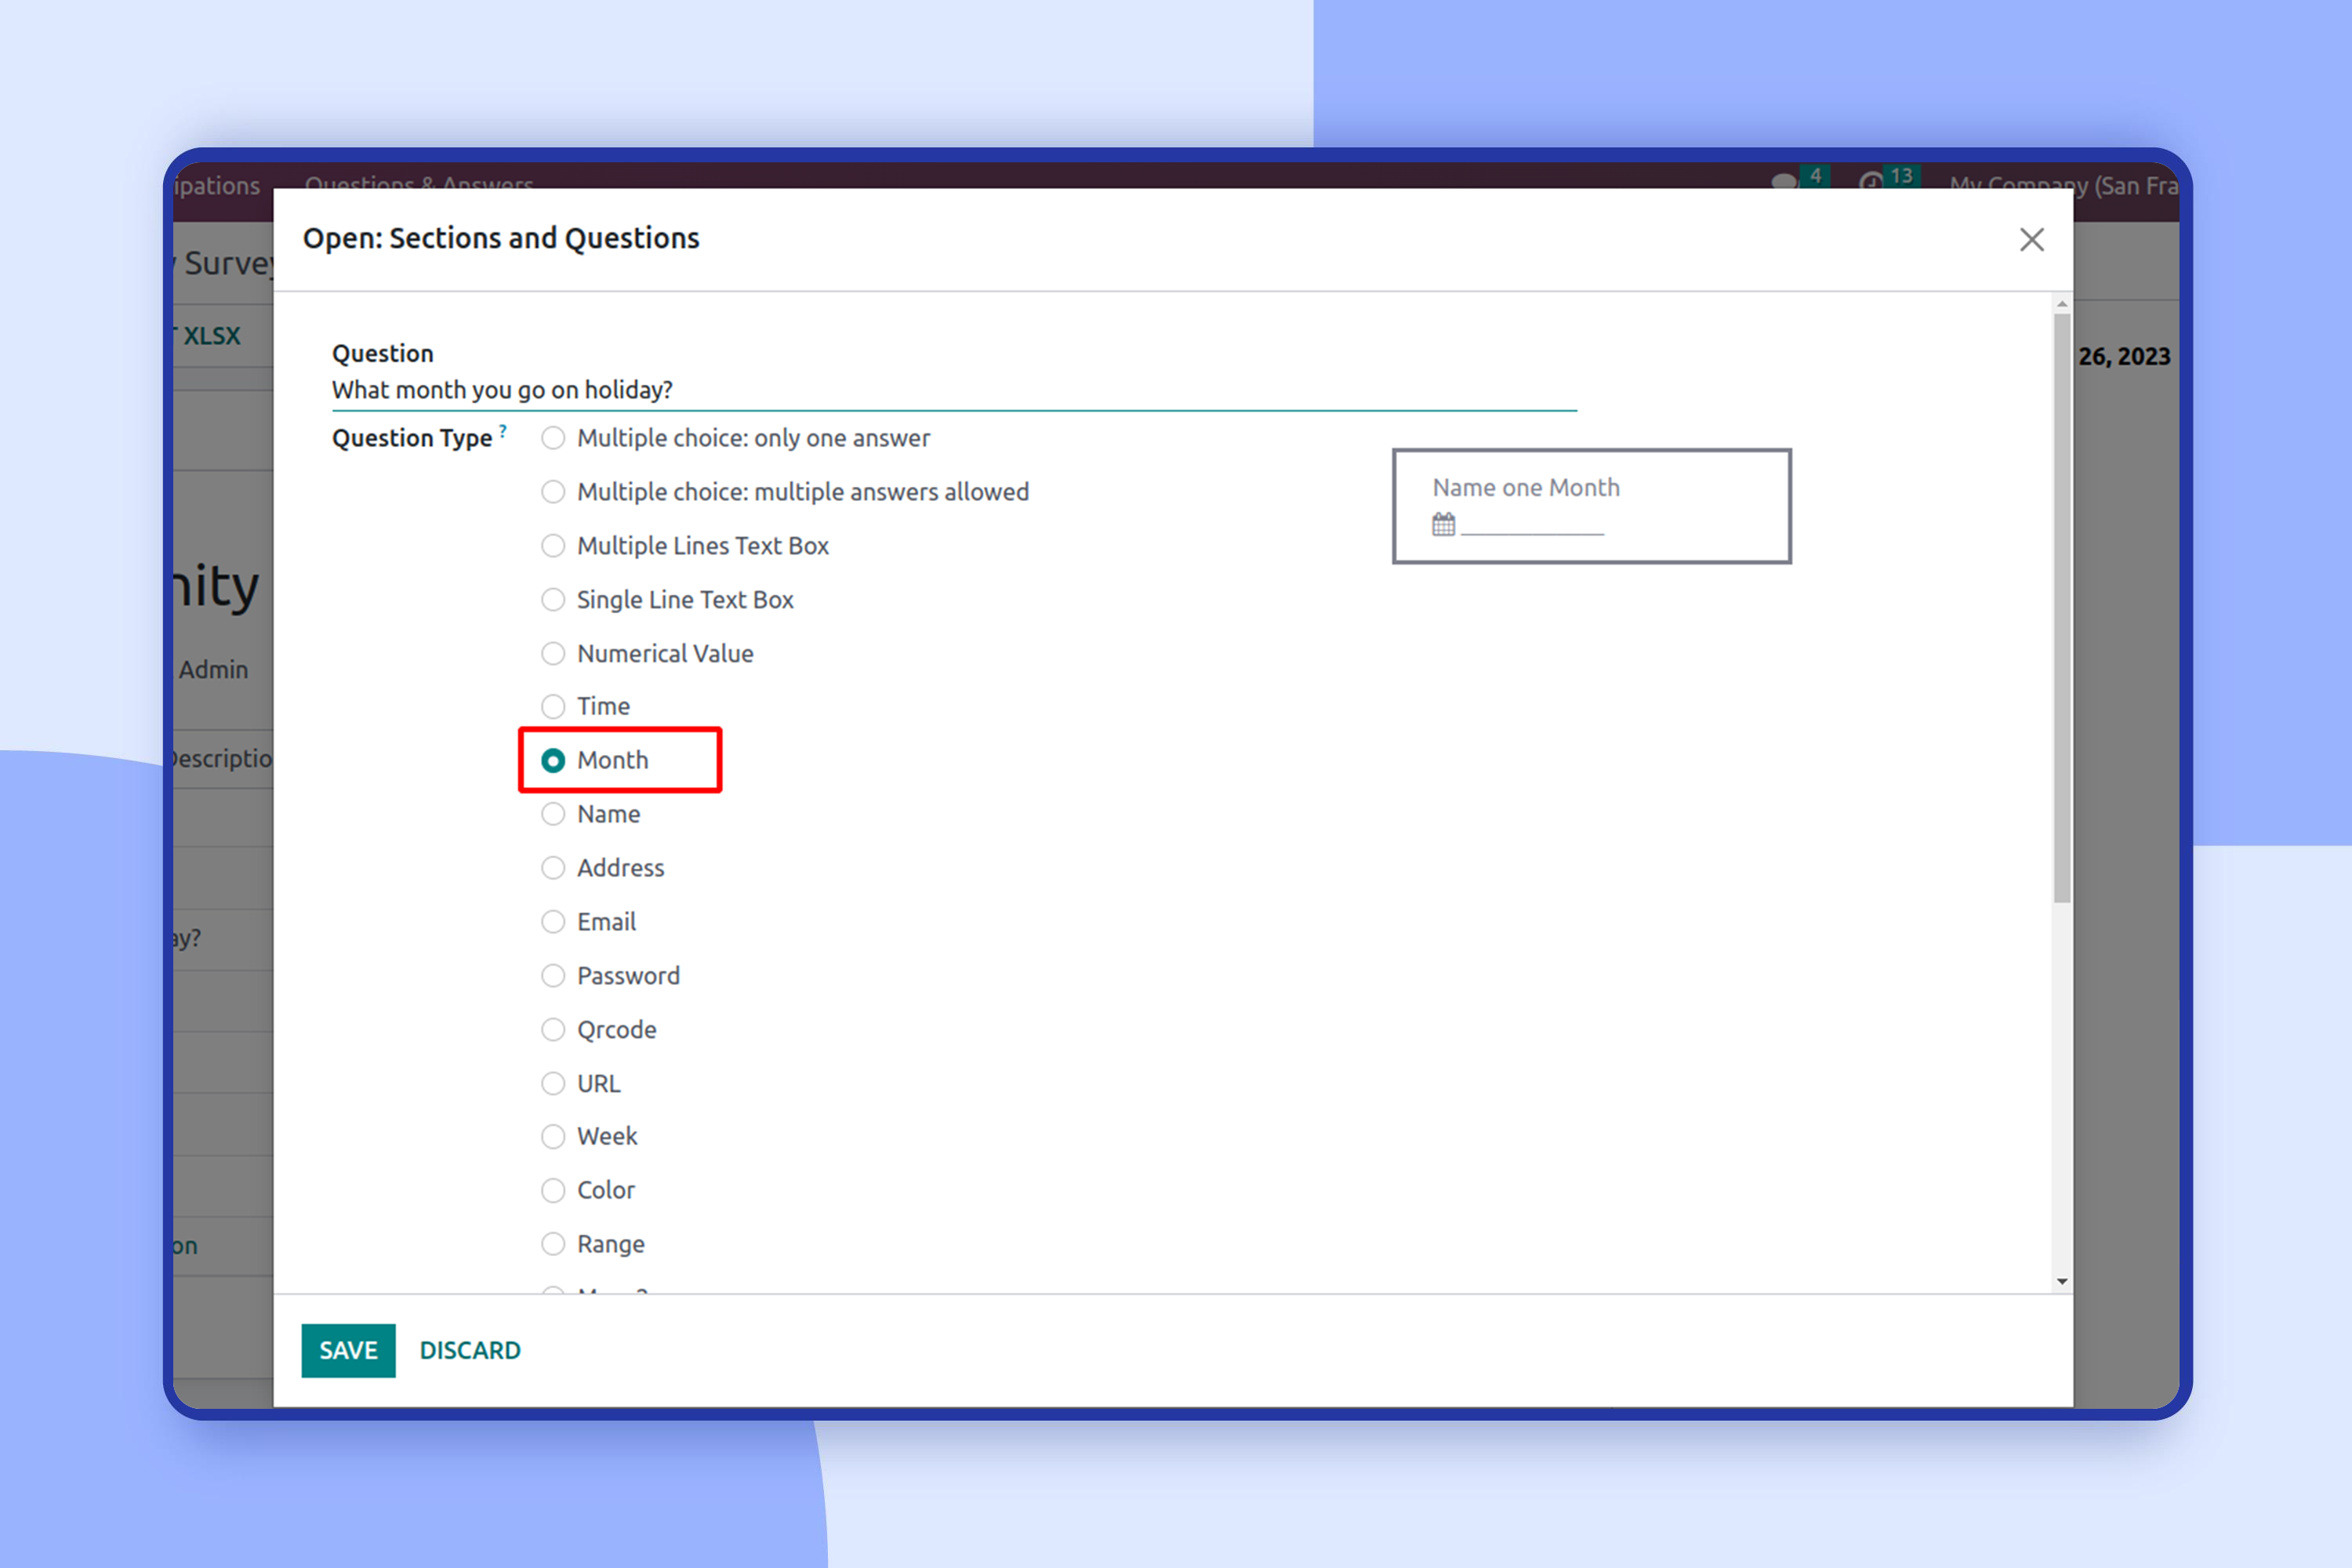Click the Question Type help tooltip mark
The height and width of the screenshot is (1568, 2352).
coord(503,431)
